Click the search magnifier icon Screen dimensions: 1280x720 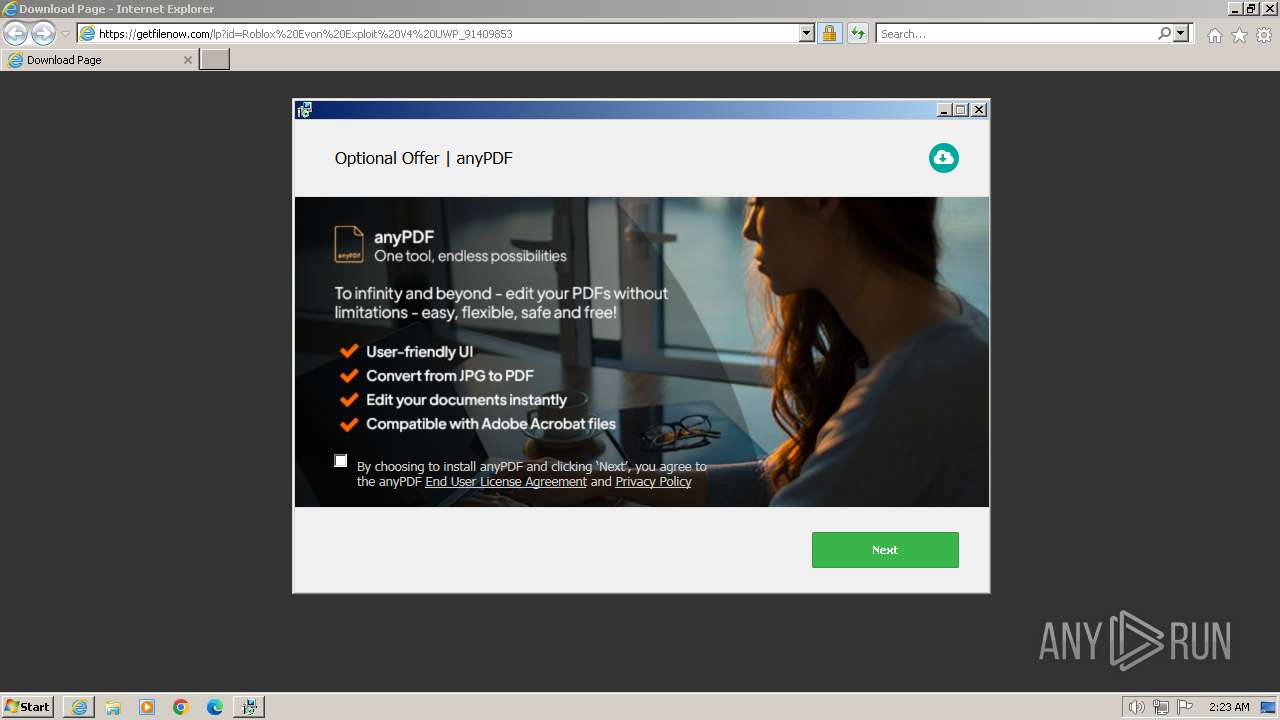1164,33
